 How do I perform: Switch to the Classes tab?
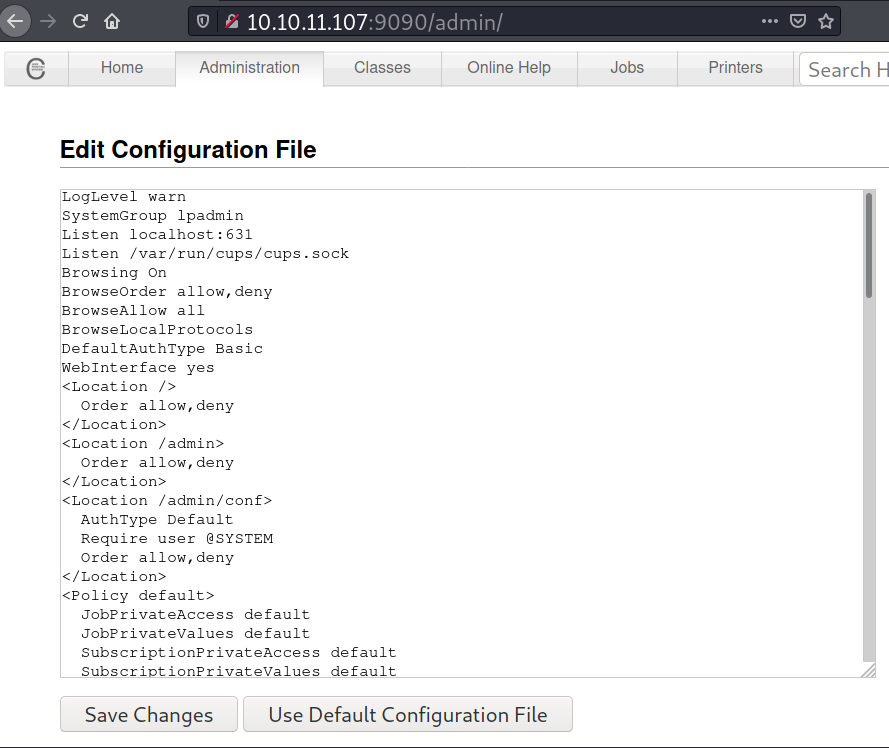pyautogui.click(x=382, y=68)
